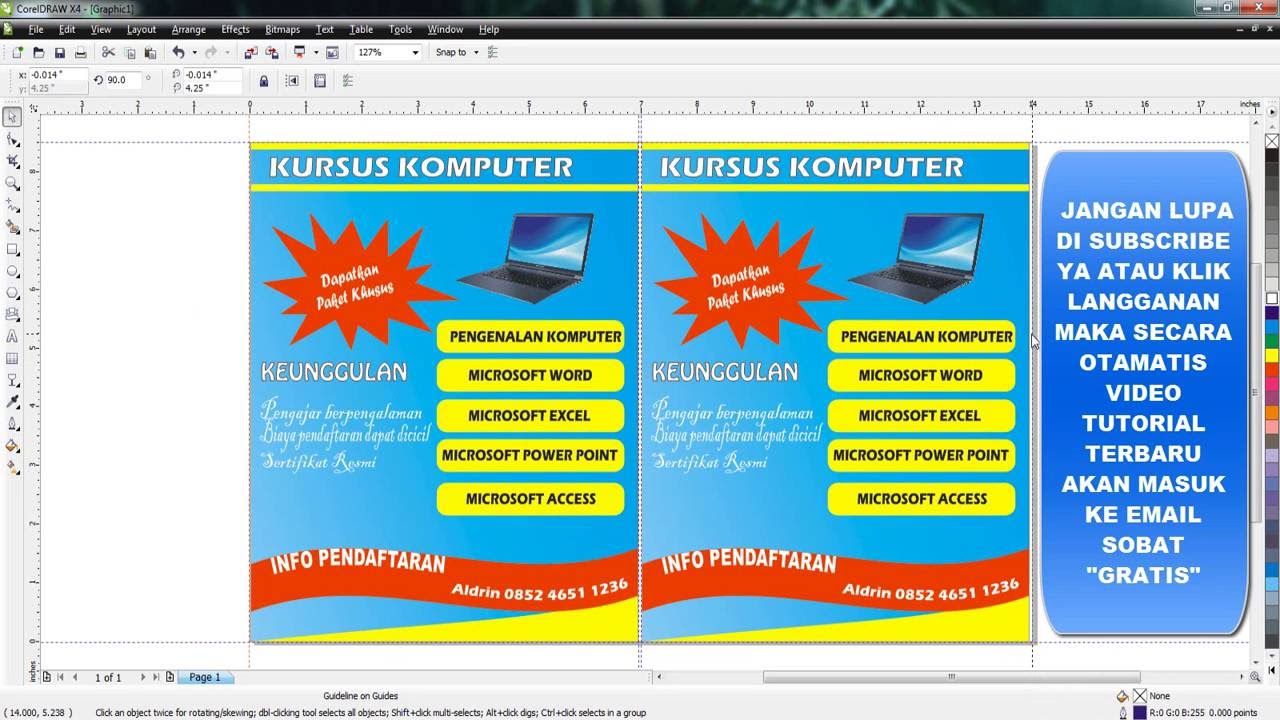The height and width of the screenshot is (720, 1280).
Task: Select the Polygon tool
Action: 12,293
